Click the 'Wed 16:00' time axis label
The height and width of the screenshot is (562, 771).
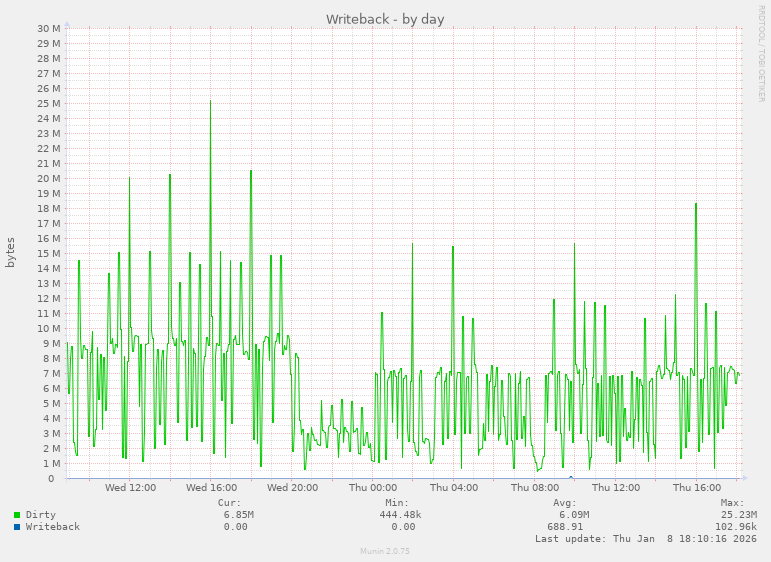click(x=211, y=488)
